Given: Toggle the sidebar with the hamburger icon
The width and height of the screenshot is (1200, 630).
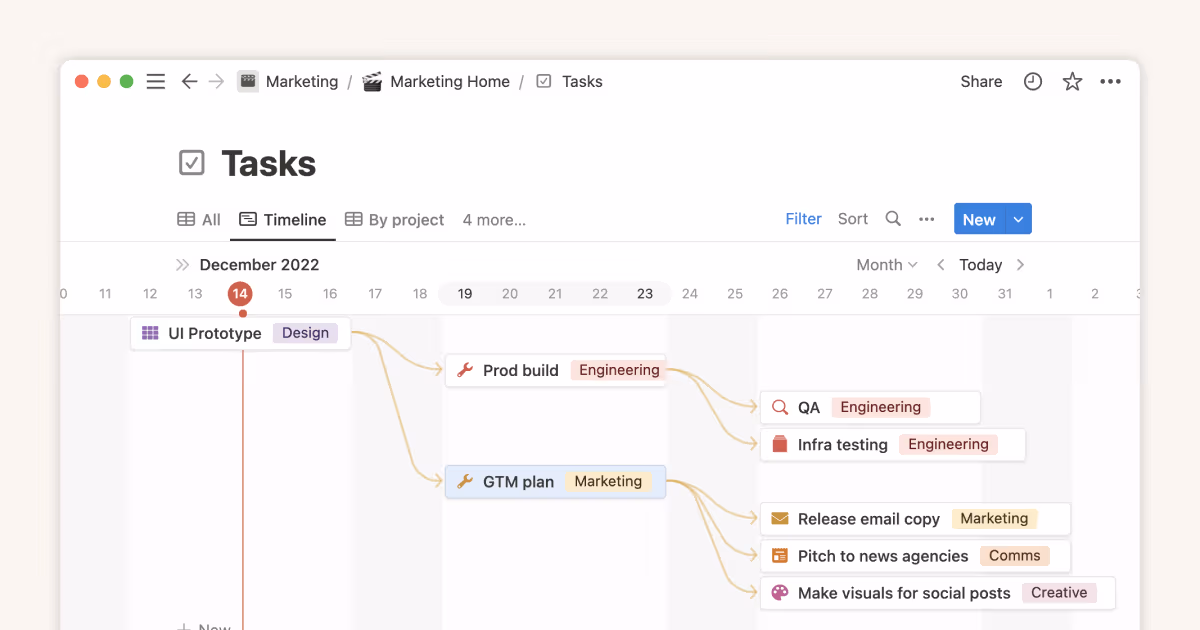Looking at the screenshot, I should tap(155, 81).
